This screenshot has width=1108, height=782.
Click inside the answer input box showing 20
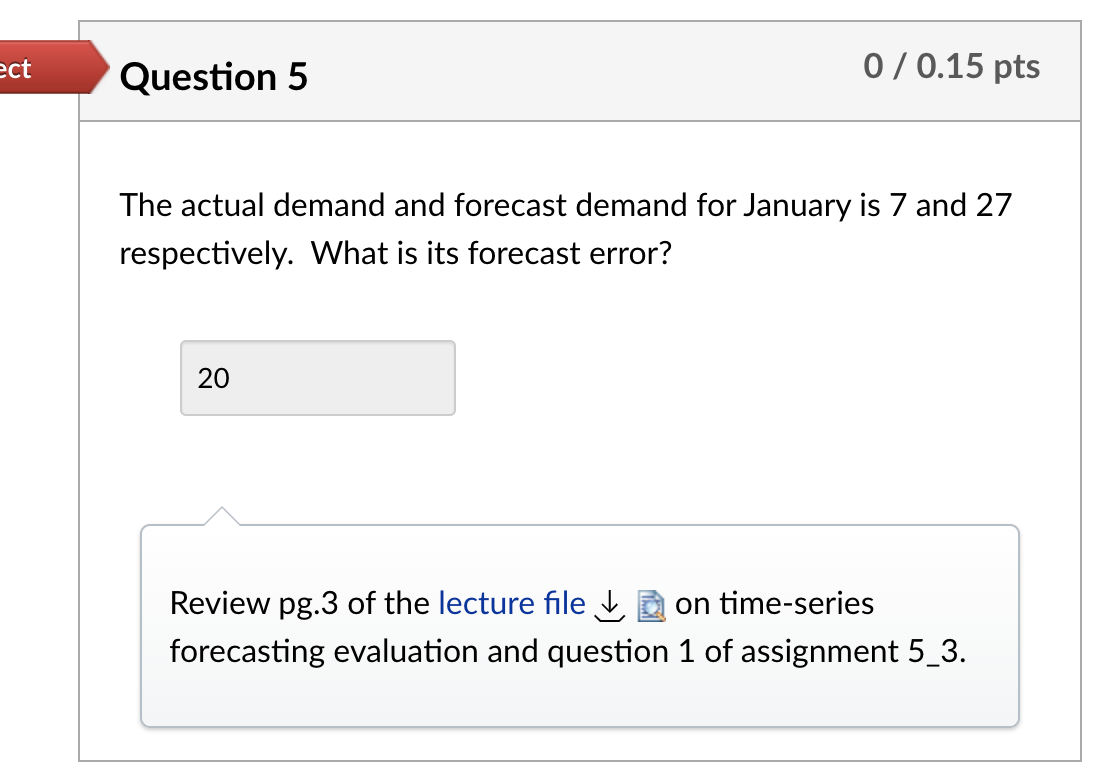coord(318,378)
